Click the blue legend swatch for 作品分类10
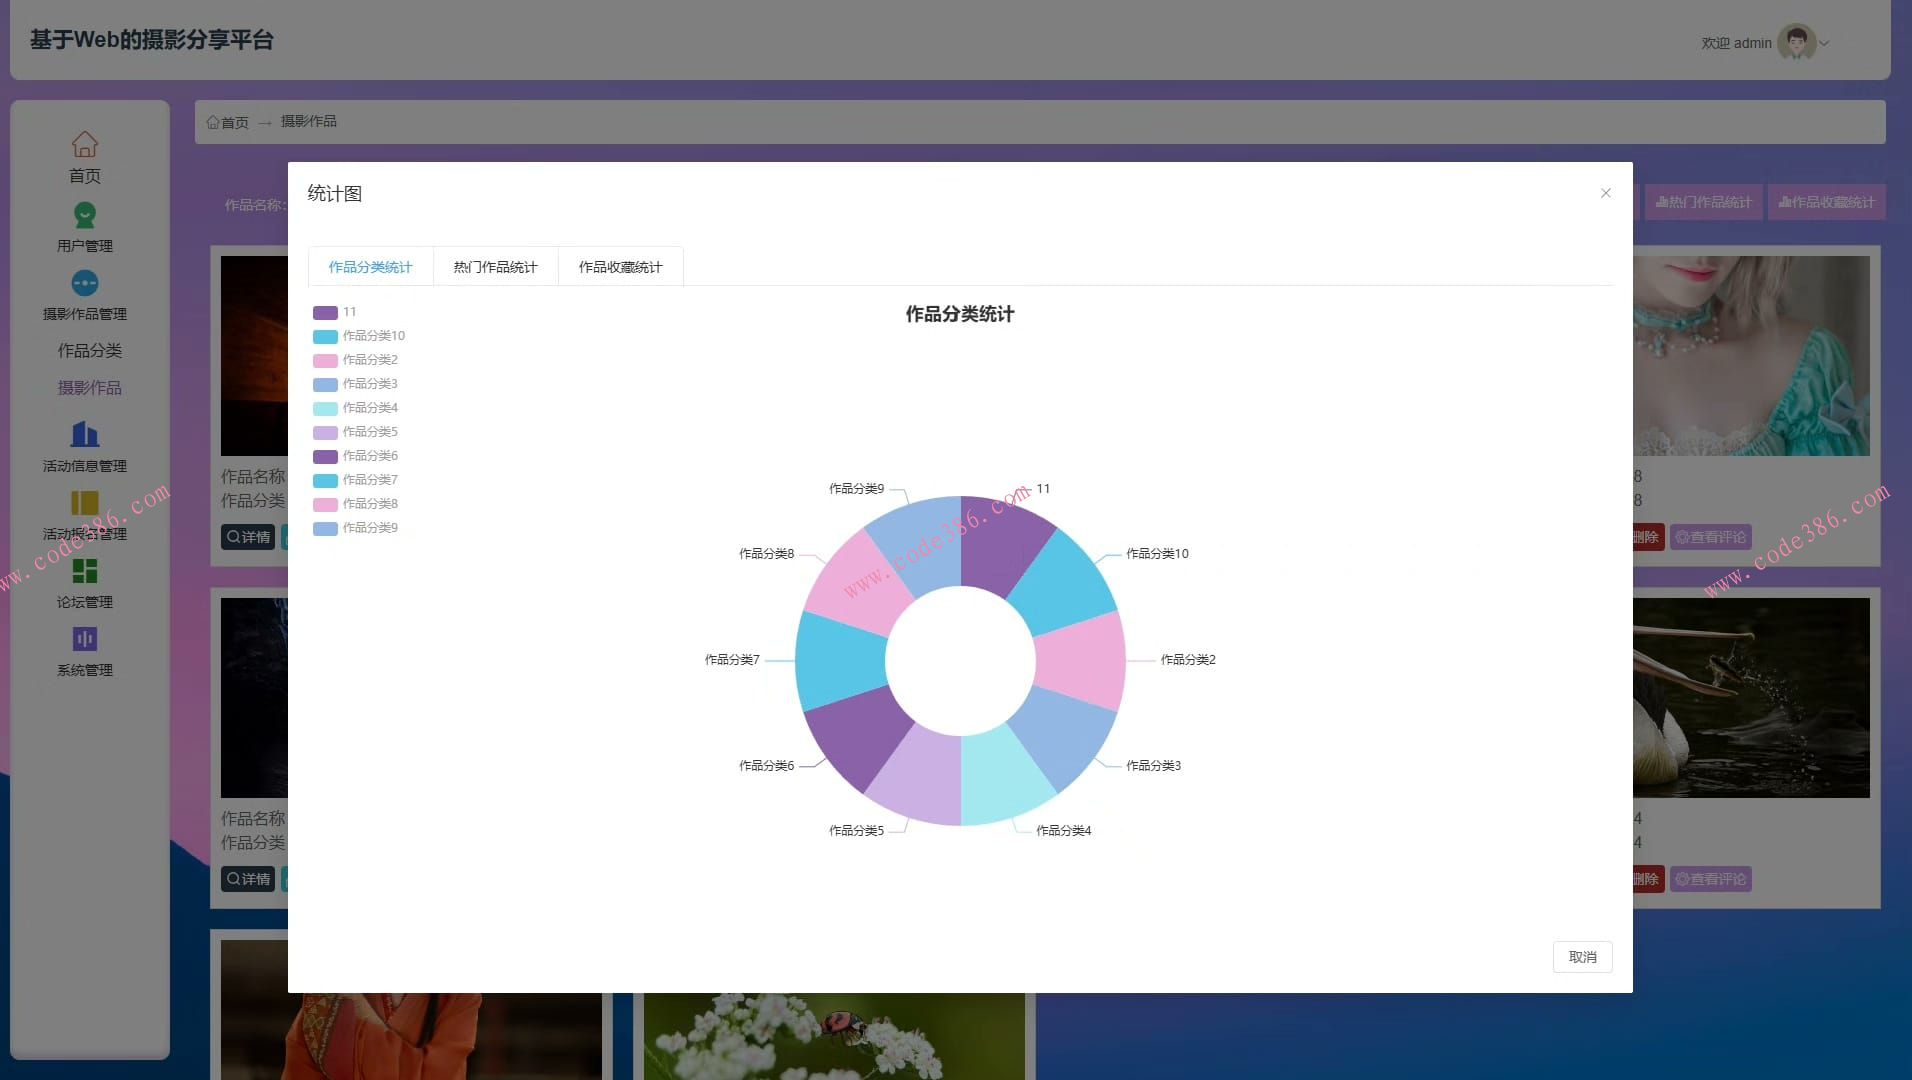 (x=325, y=337)
